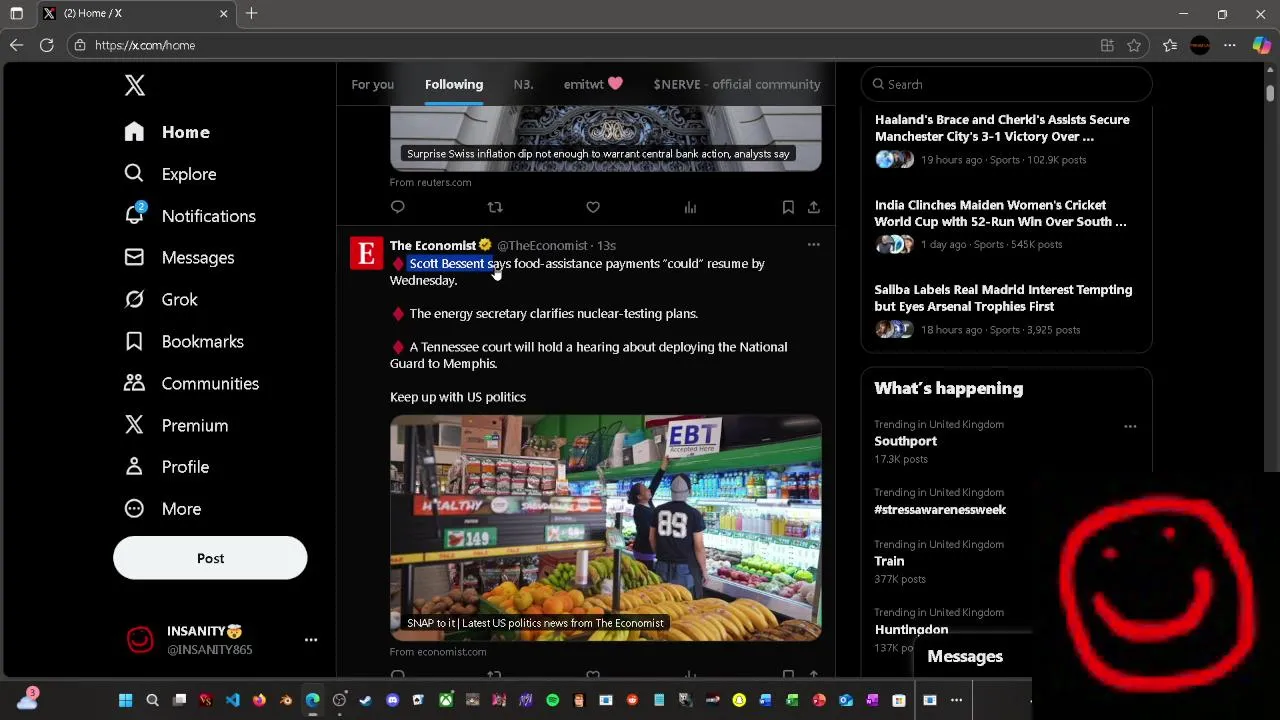
Task: Open Haaland's Brace Manchester City story
Action: [1006, 139]
